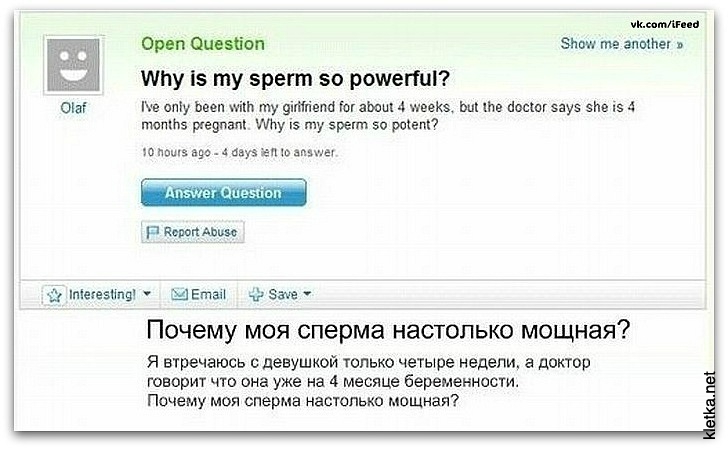Click the Open Question heading
The height and width of the screenshot is (449, 728).
(203, 43)
